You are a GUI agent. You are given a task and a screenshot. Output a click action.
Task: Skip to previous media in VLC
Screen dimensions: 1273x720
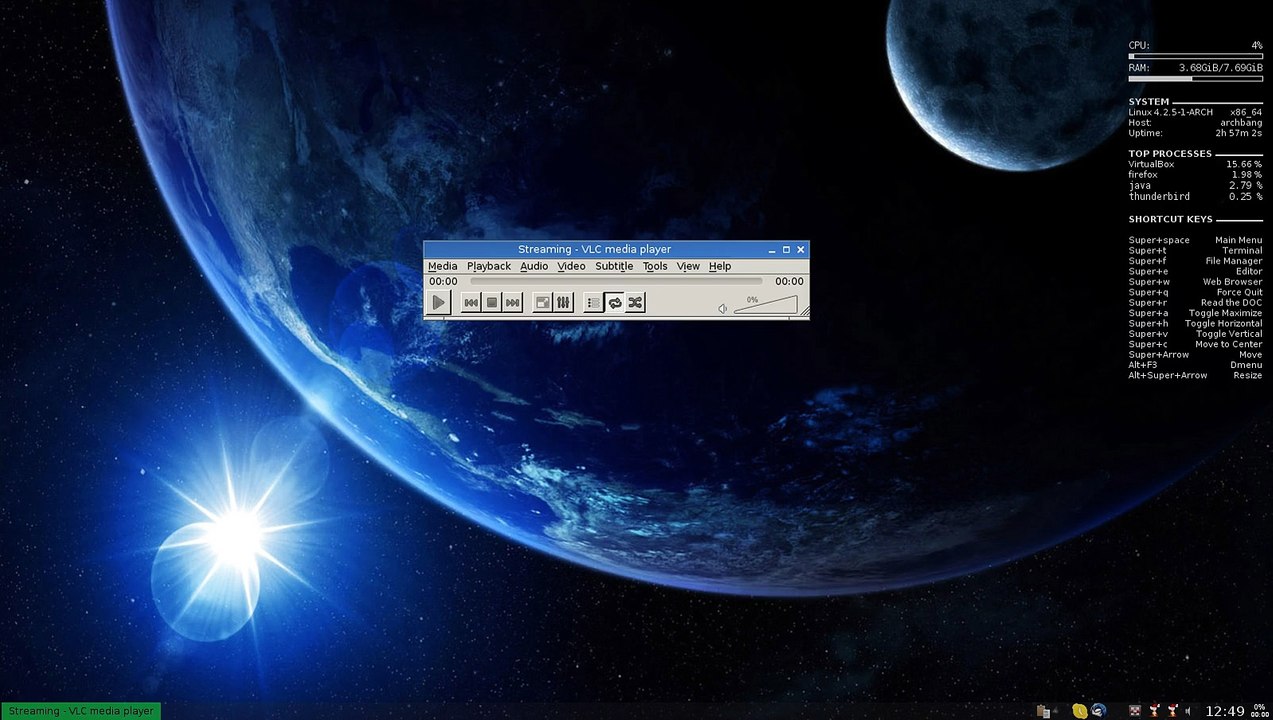tap(471, 302)
